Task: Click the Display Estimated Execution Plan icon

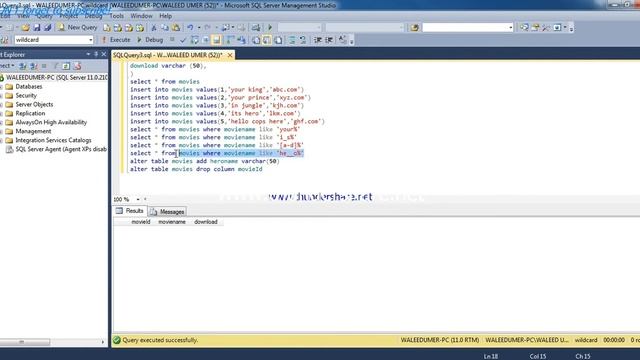Action: (195, 40)
